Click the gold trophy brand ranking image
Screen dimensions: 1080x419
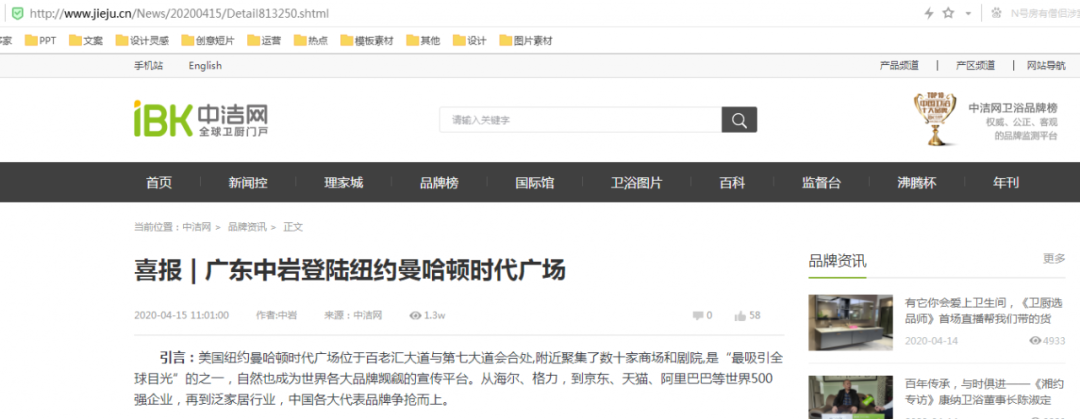pos(935,119)
